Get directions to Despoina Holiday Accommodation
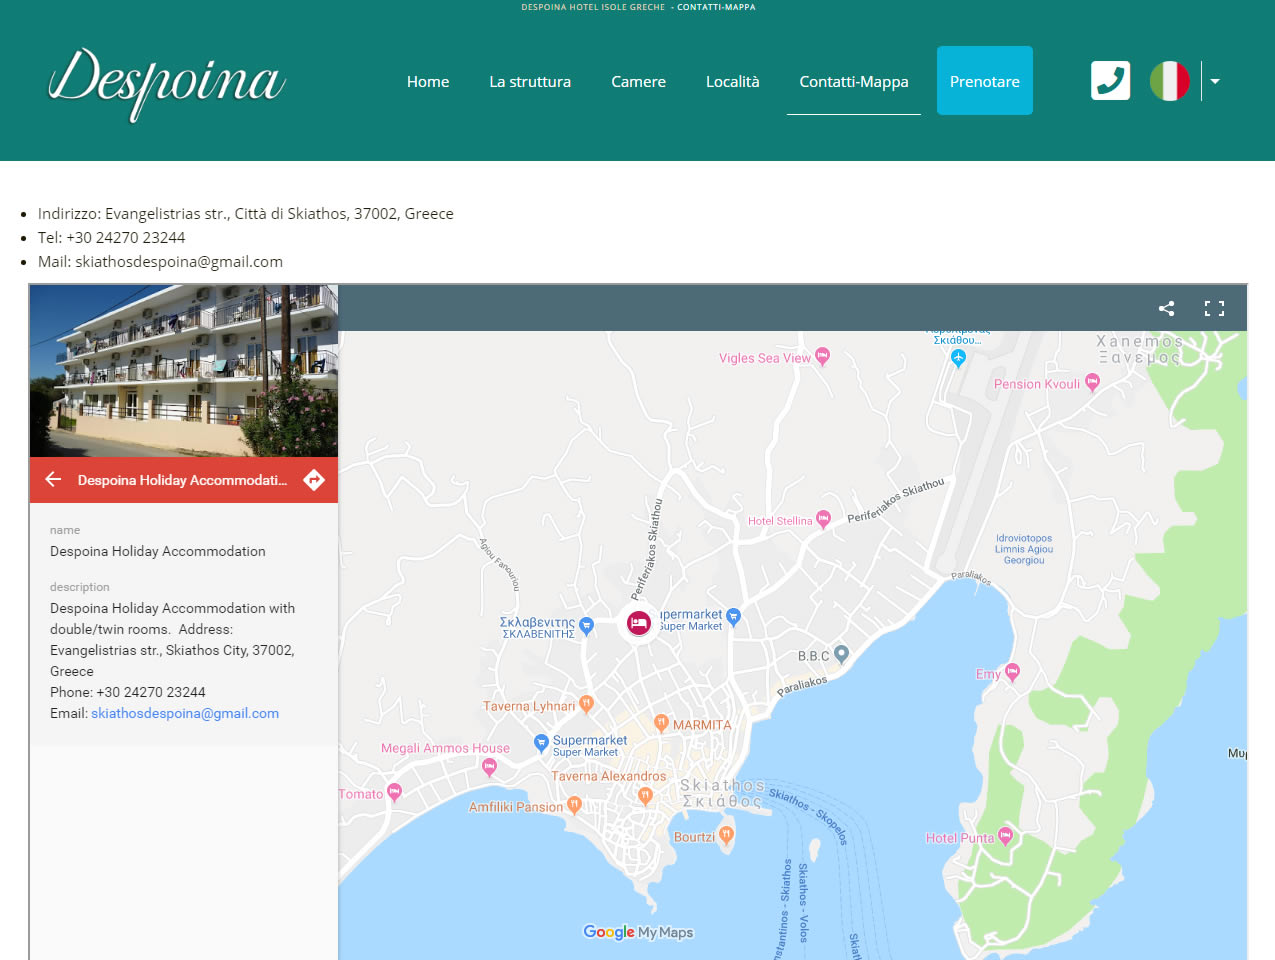Screen dimensions: 1275x960 (x=314, y=480)
